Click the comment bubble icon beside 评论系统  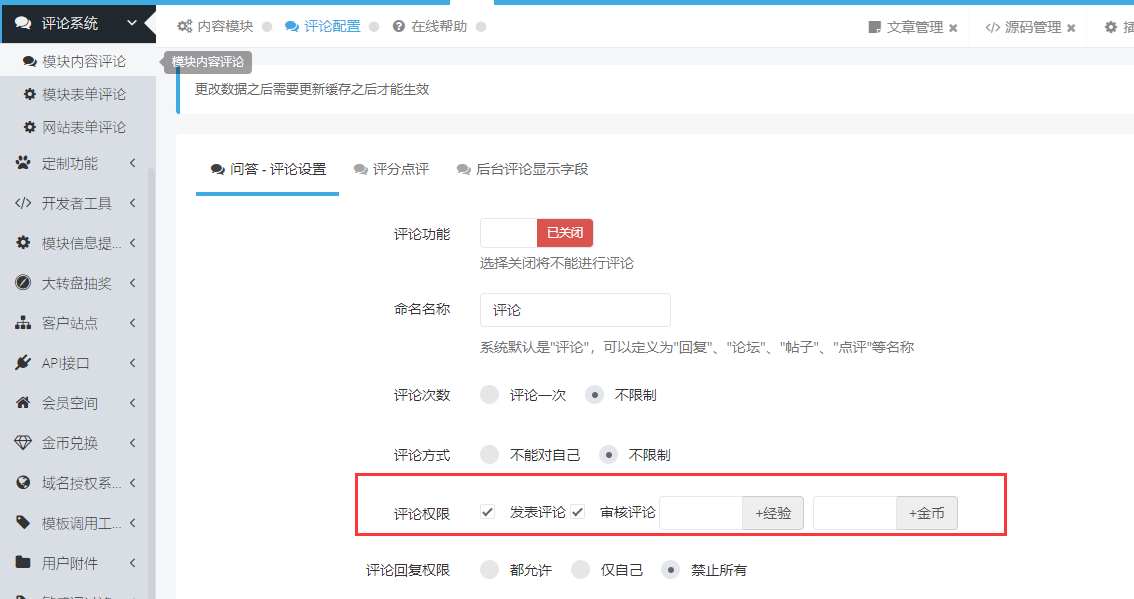coord(23,23)
